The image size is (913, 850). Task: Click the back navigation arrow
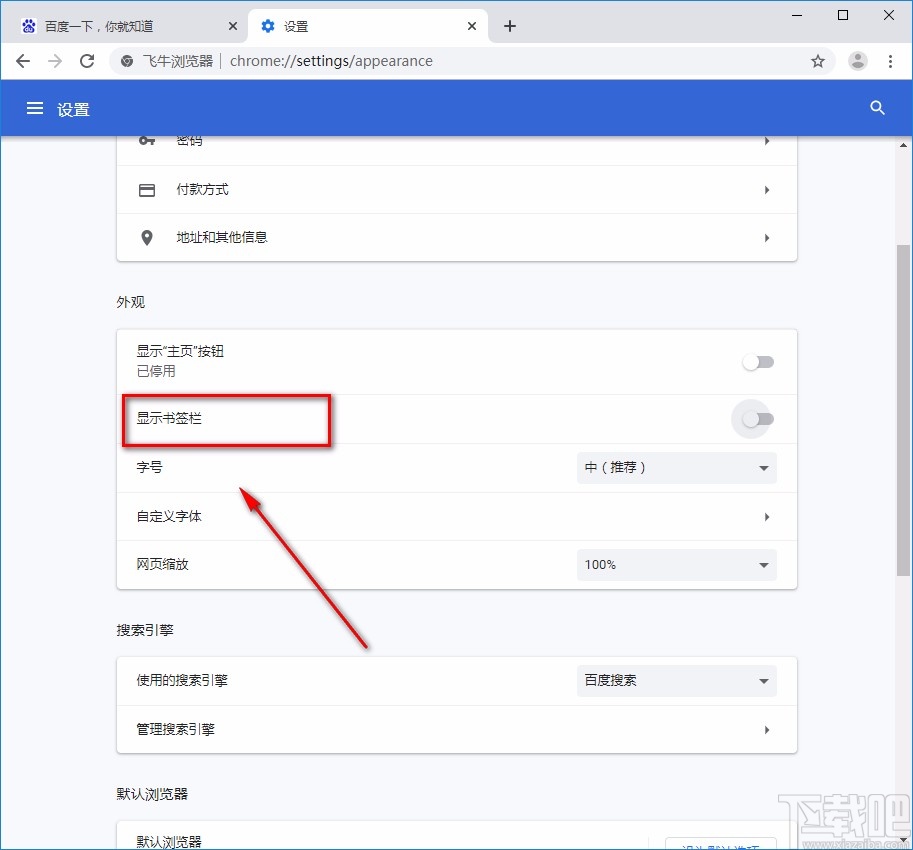pyautogui.click(x=22, y=61)
